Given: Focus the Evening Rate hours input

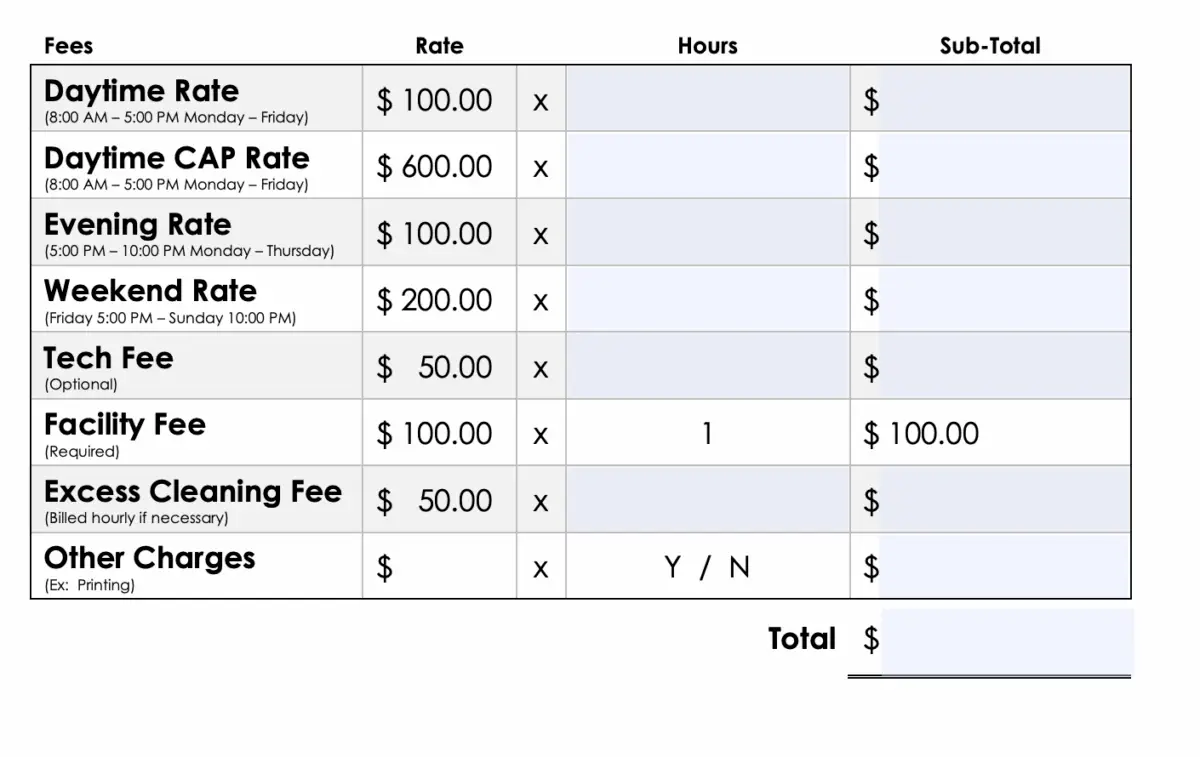Looking at the screenshot, I should (x=707, y=233).
